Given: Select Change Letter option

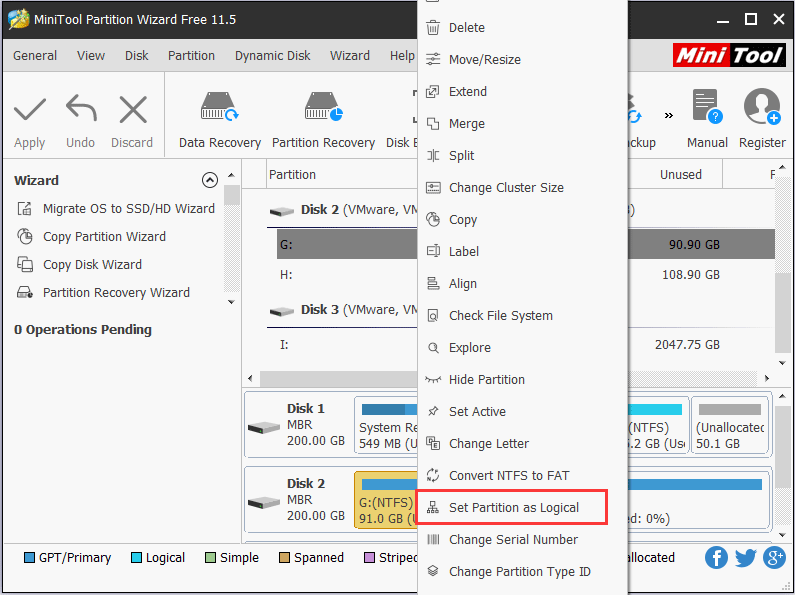Looking at the screenshot, I should (x=522, y=443).
